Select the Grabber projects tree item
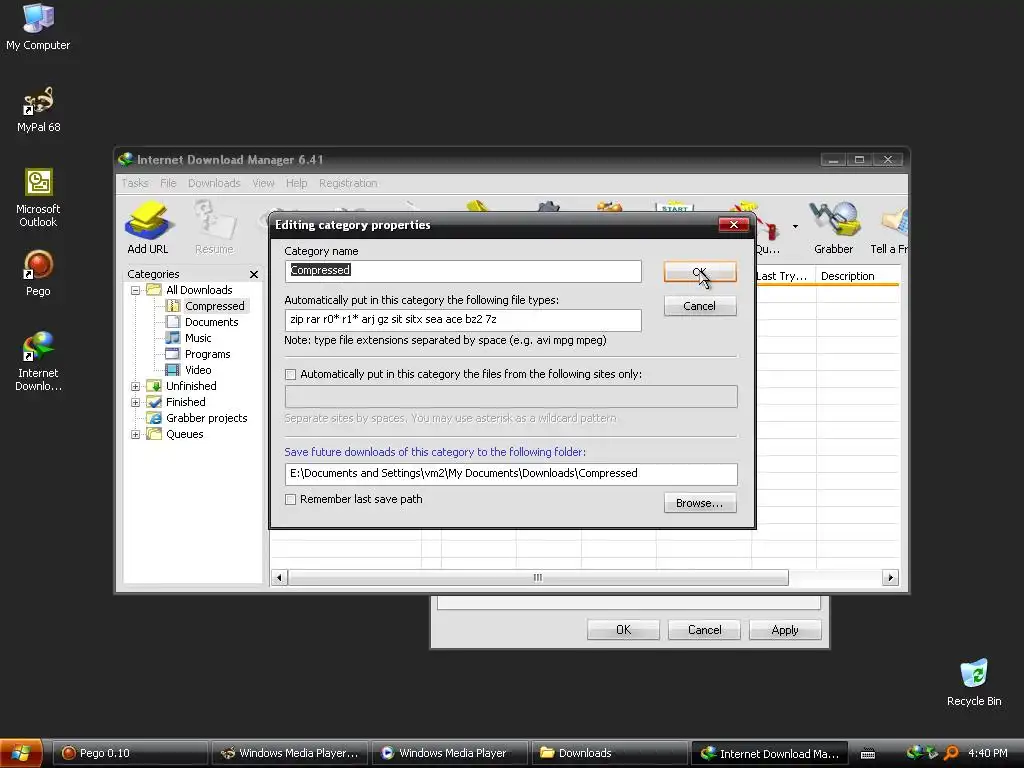 pyautogui.click(x=206, y=418)
